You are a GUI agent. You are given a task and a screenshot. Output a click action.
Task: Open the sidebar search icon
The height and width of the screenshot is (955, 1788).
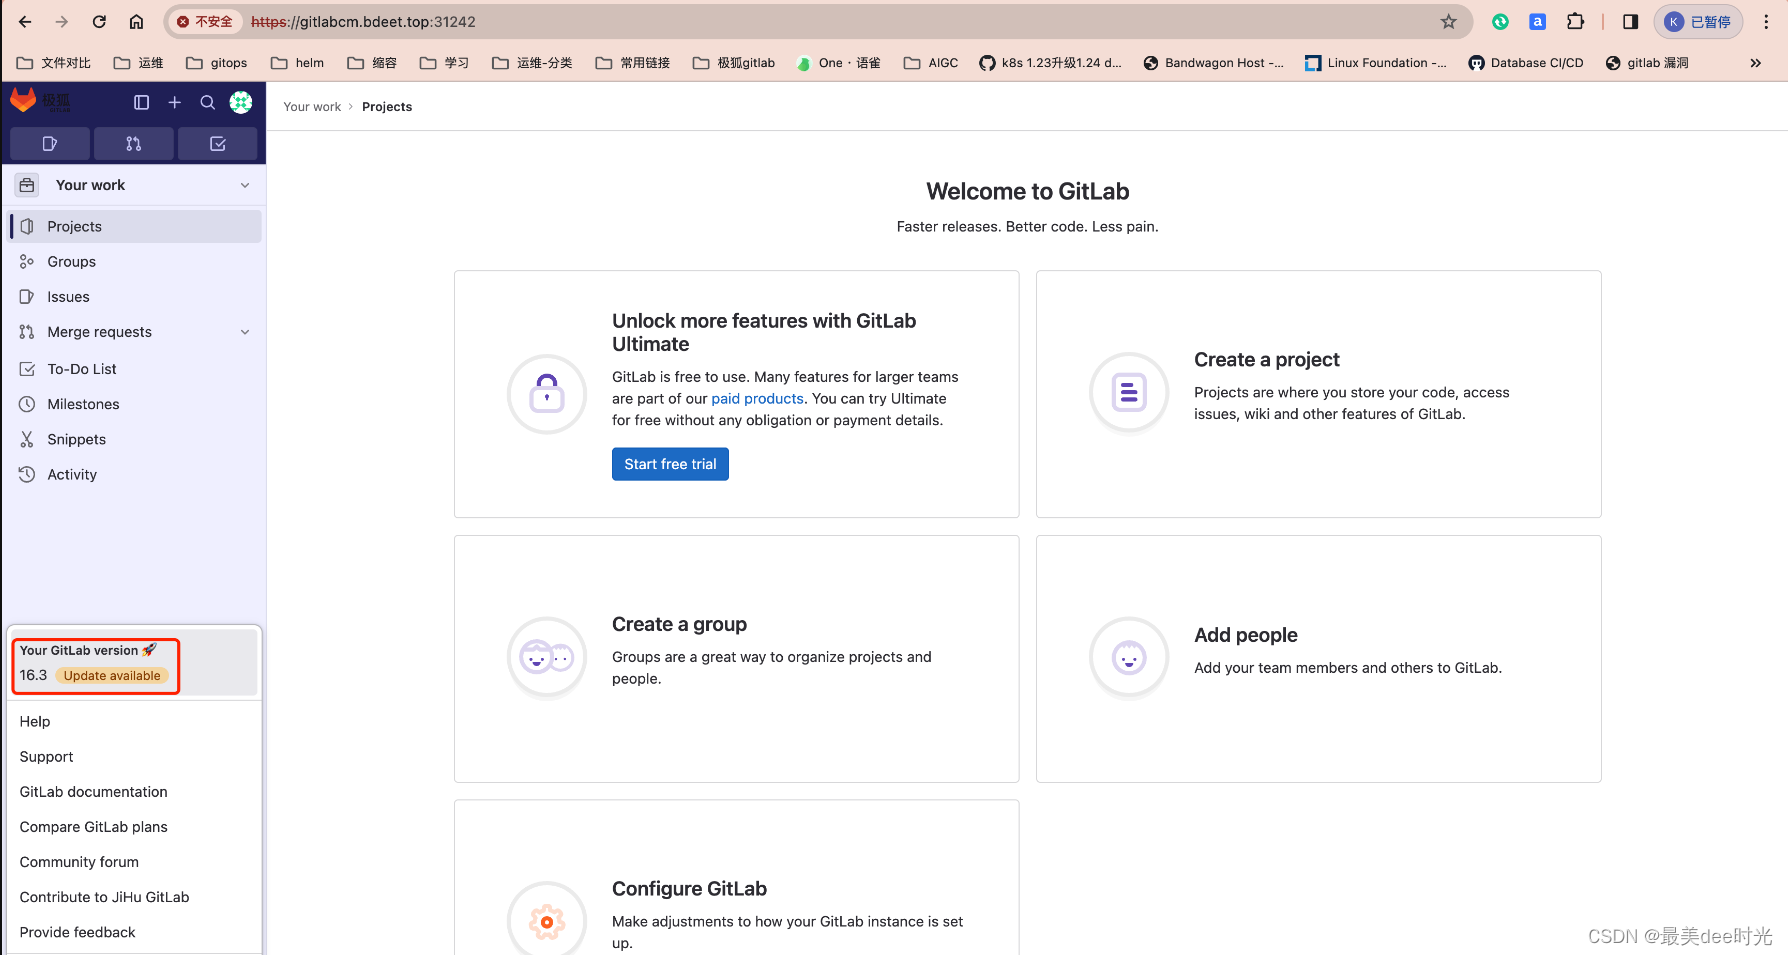(x=207, y=102)
